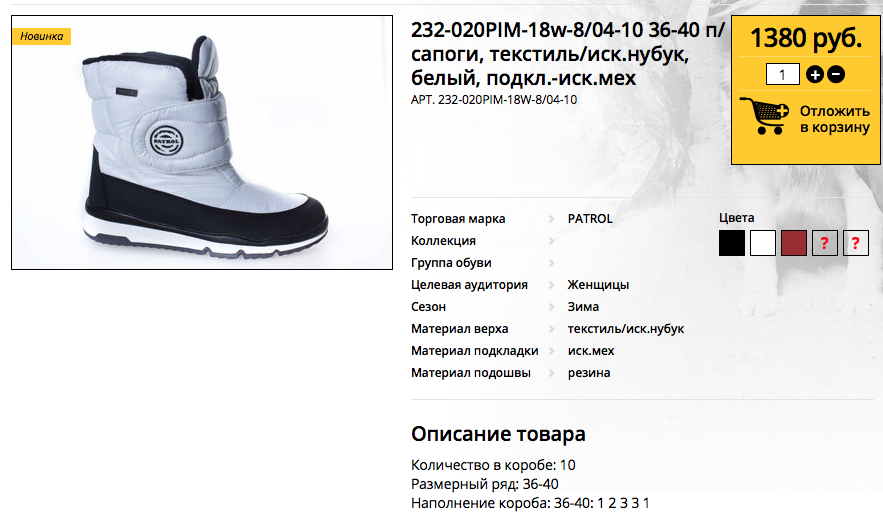The image size is (883, 532).
Task: Click the first red question mark swatch
Action: click(x=824, y=243)
